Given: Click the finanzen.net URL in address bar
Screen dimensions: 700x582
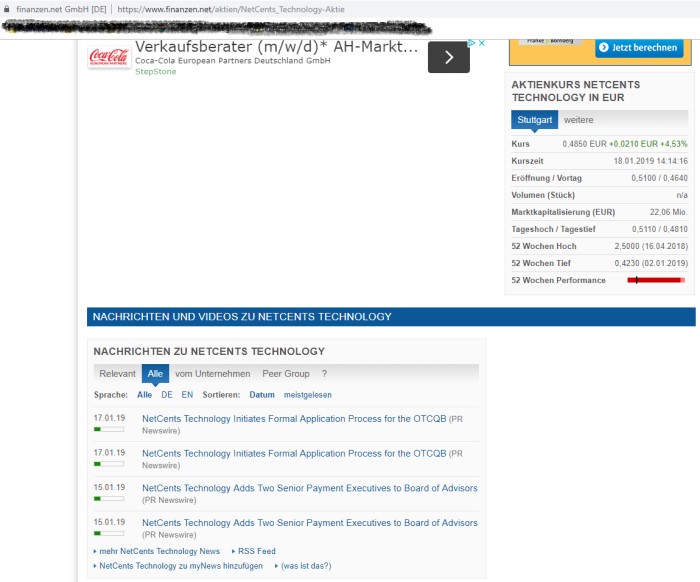Looking at the screenshot, I should [x=231, y=9].
